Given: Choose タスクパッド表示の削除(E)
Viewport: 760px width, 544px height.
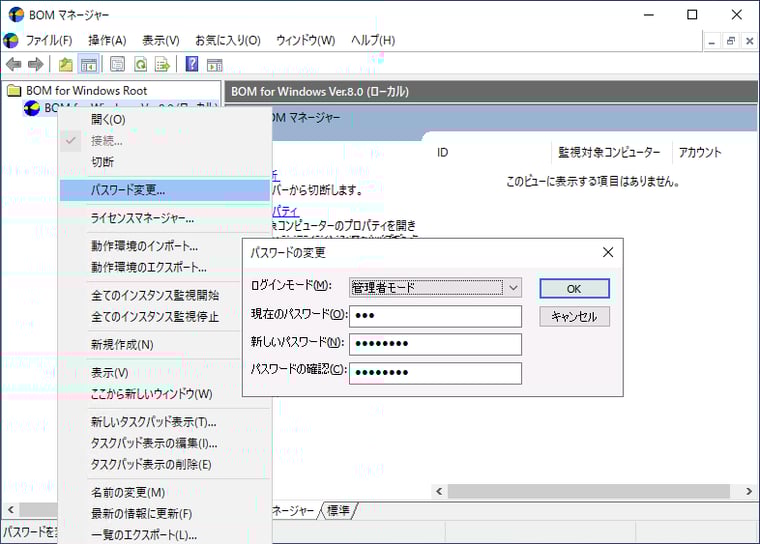Looking at the screenshot, I should tap(165, 465).
